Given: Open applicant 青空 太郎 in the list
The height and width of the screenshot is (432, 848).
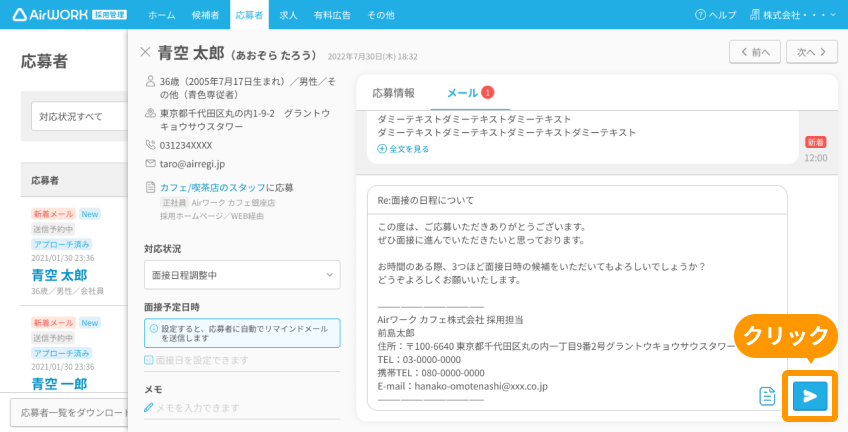Looking at the screenshot, I should tap(59, 275).
